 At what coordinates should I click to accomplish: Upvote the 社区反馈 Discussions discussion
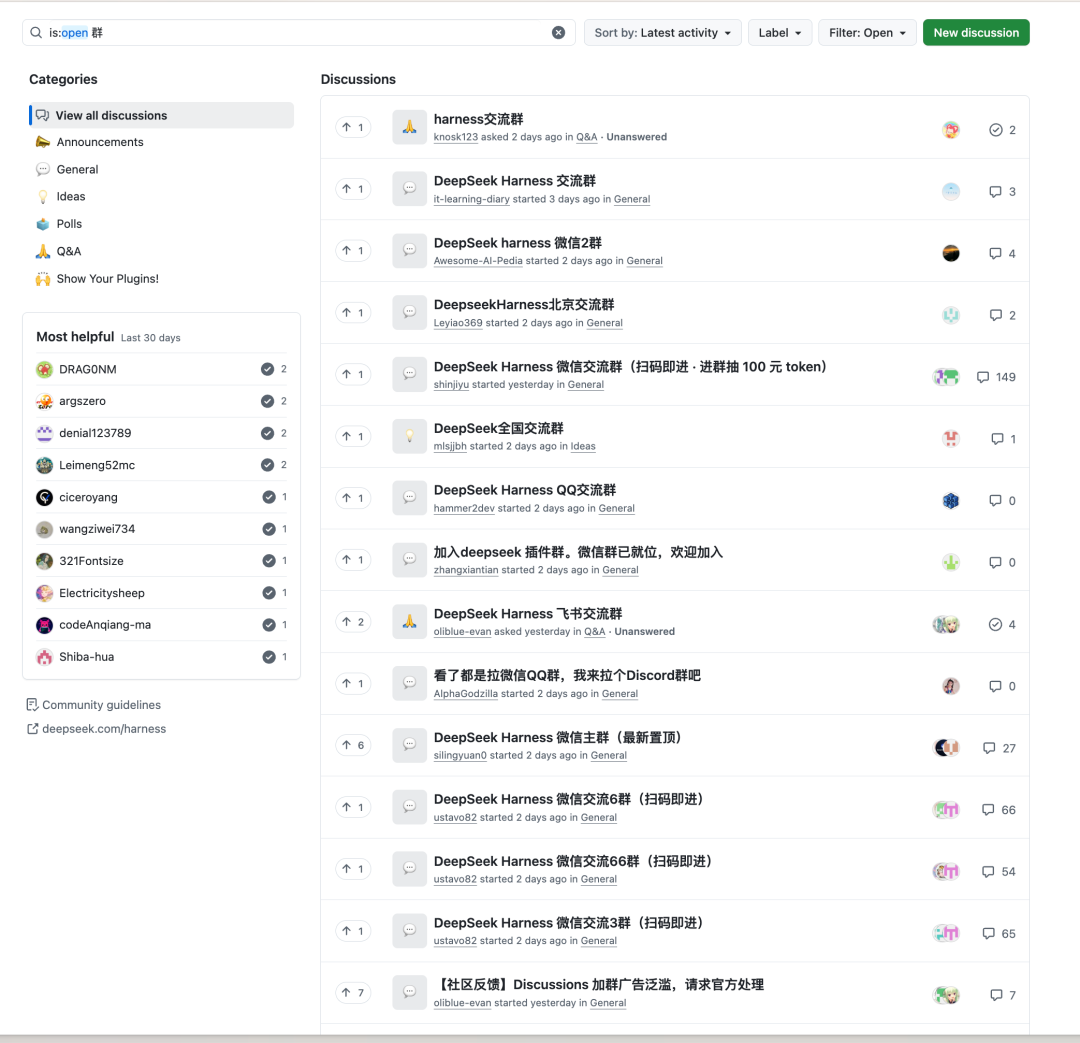click(353, 993)
